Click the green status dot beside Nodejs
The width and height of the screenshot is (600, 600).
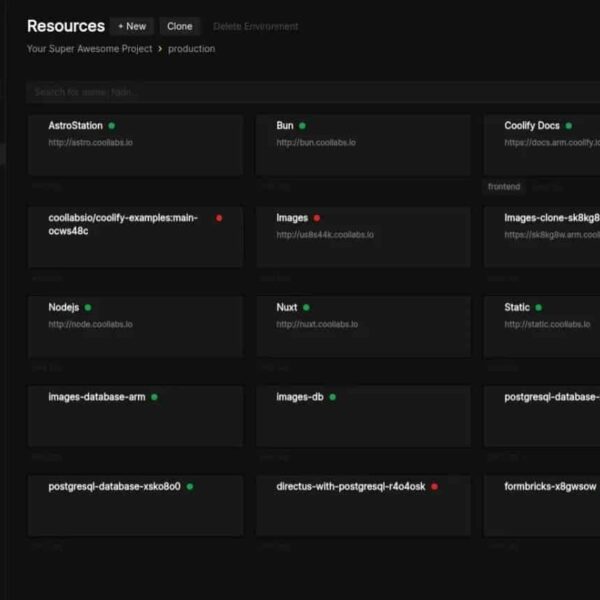click(88, 307)
